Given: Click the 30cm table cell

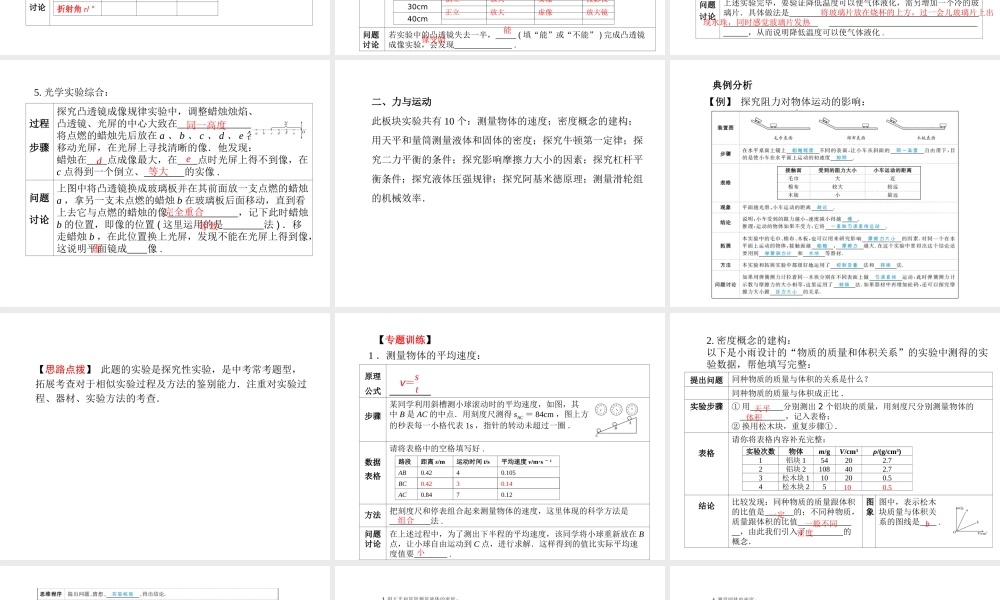Looking at the screenshot, I should click(x=418, y=6).
